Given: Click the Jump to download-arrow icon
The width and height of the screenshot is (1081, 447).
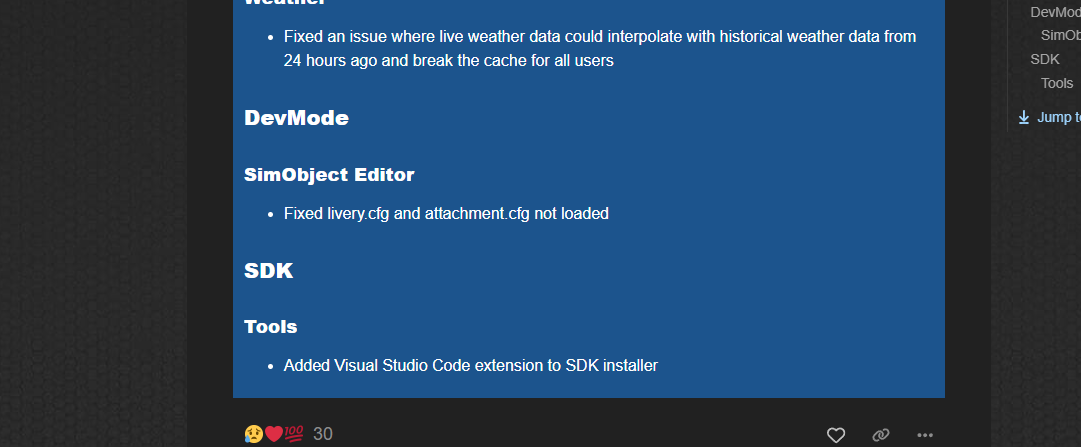Looking at the screenshot, I should click(1024, 117).
